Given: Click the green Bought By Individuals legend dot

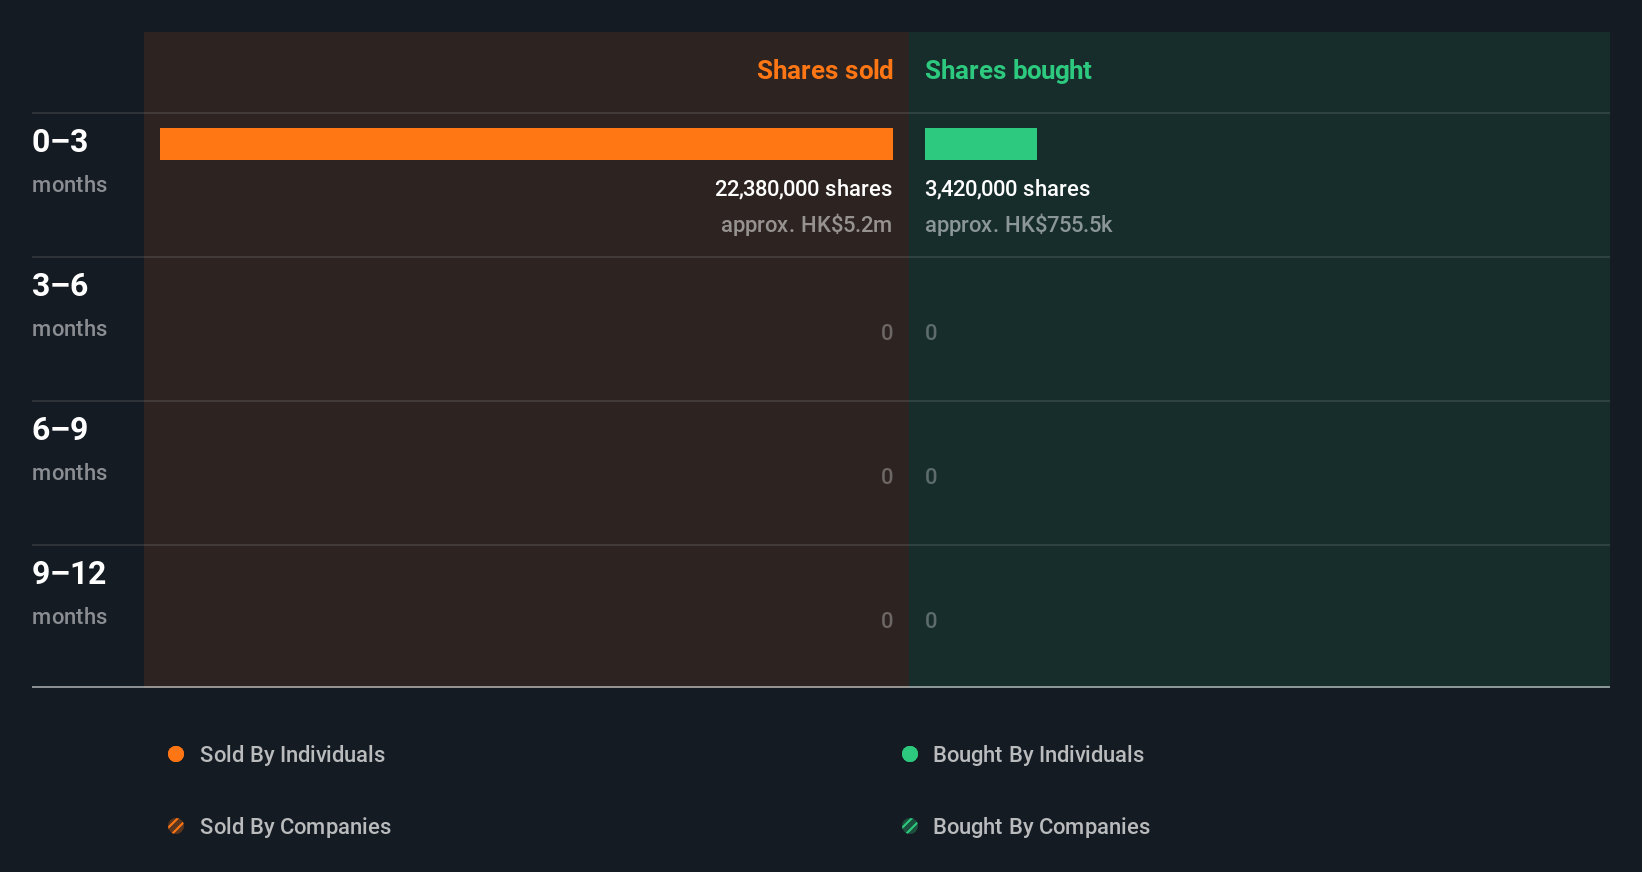Looking at the screenshot, I should pyautogui.click(x=910, y=754).
